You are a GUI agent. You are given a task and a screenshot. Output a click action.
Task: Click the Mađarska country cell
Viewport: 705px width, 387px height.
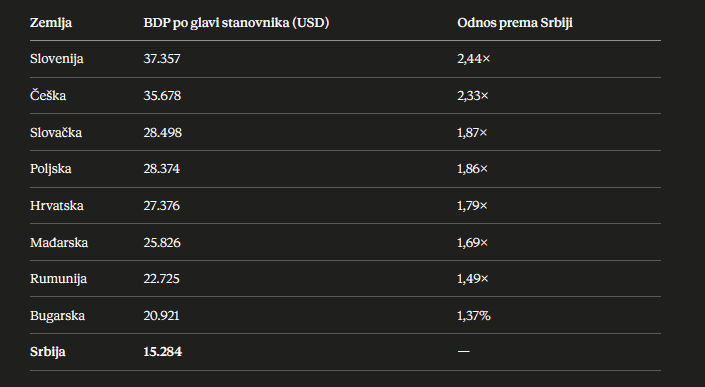pyautogui.click(x=59, y=243)
